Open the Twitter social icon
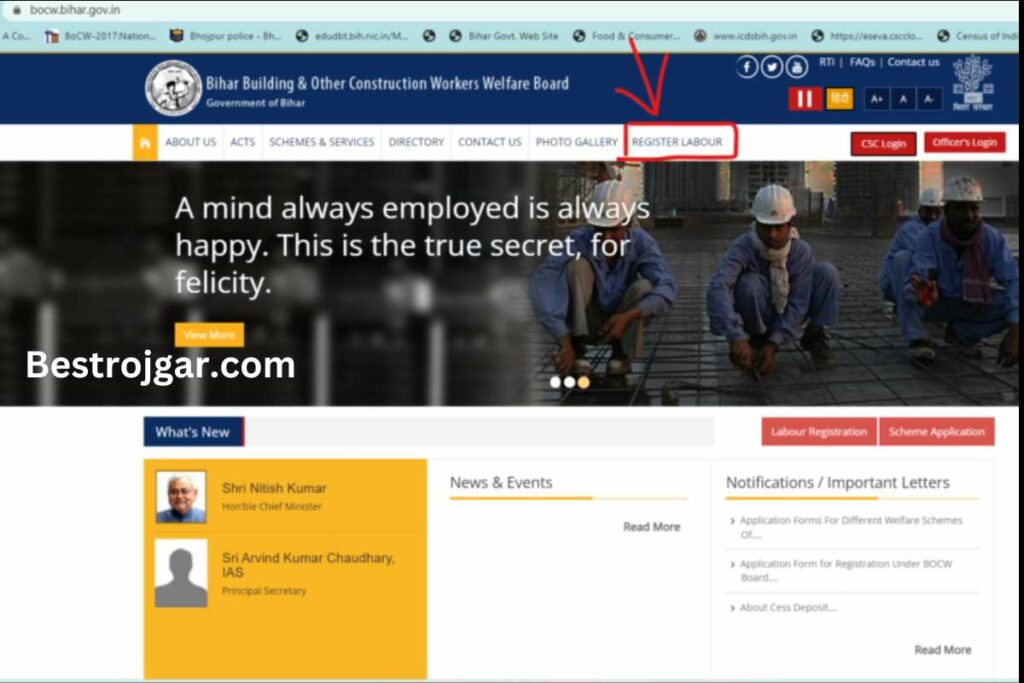The height and width of the screenshot is (683, 1024). 772,67
